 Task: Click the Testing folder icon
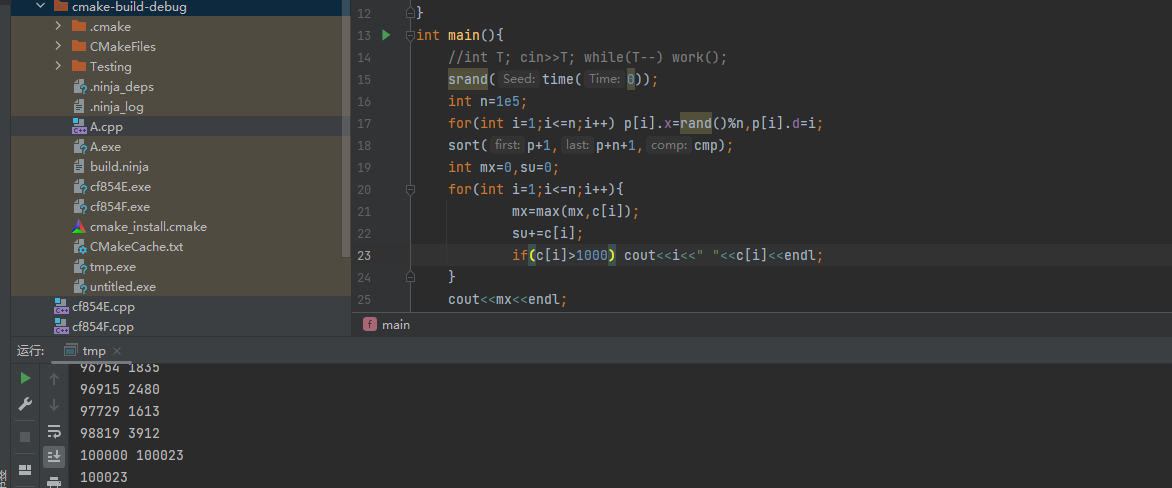pyautogui.click(x=79, y=67)
